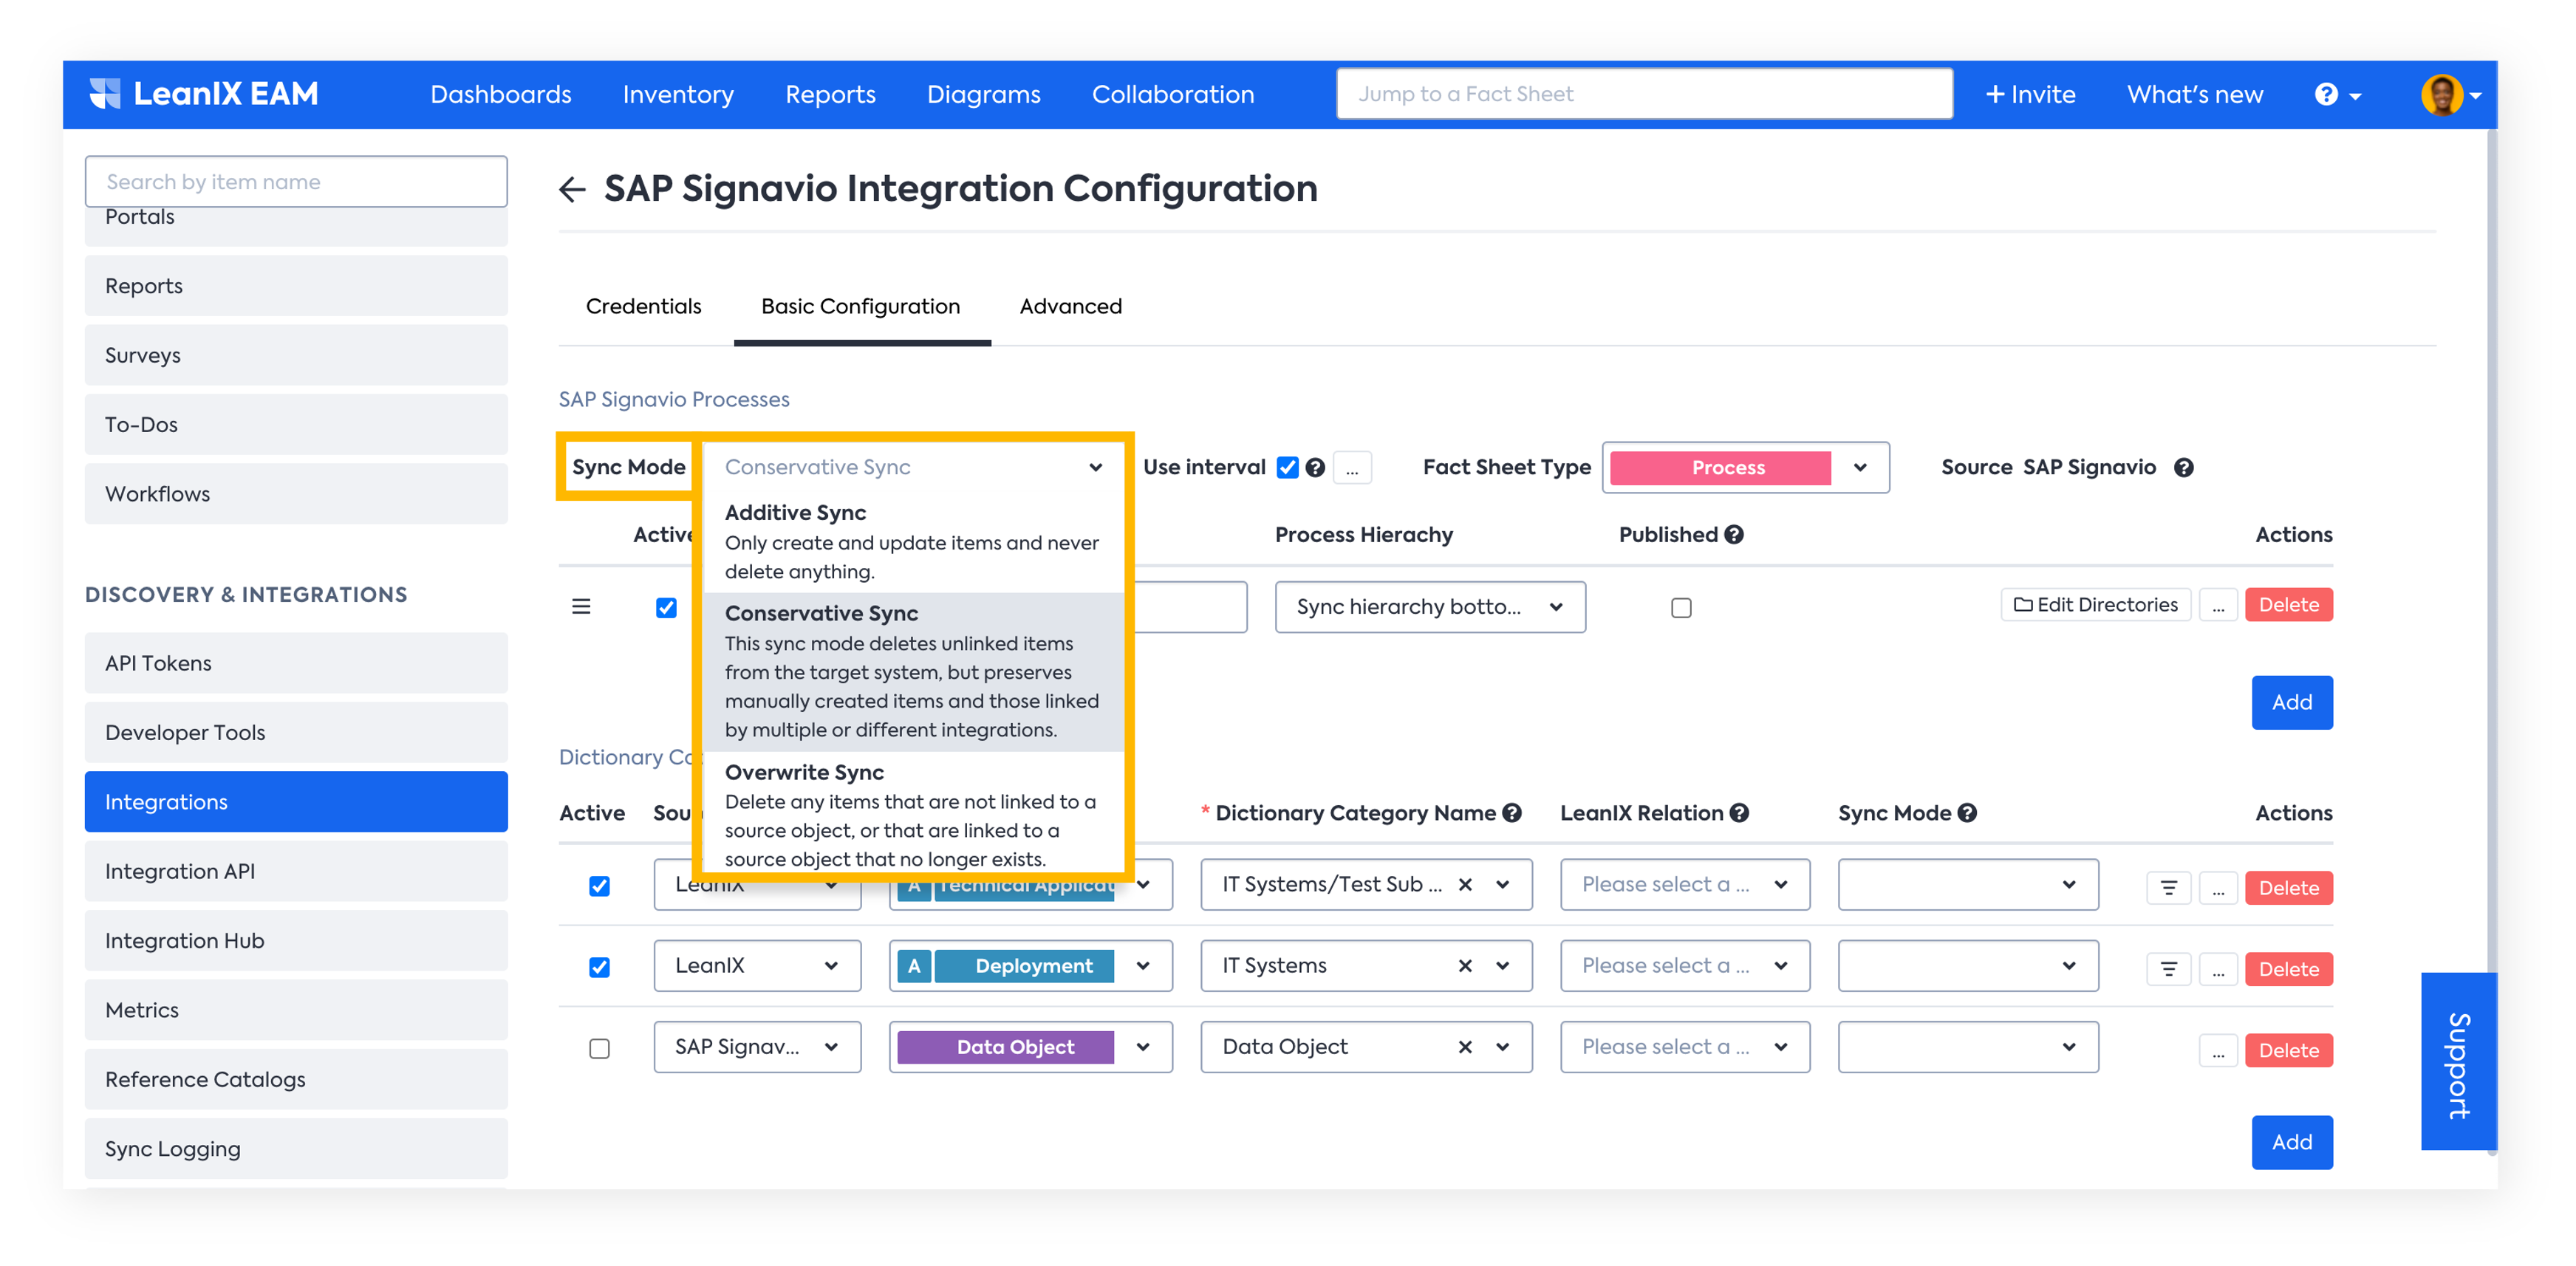Open the SAP Signavio source dropdown

point(757,1046)
